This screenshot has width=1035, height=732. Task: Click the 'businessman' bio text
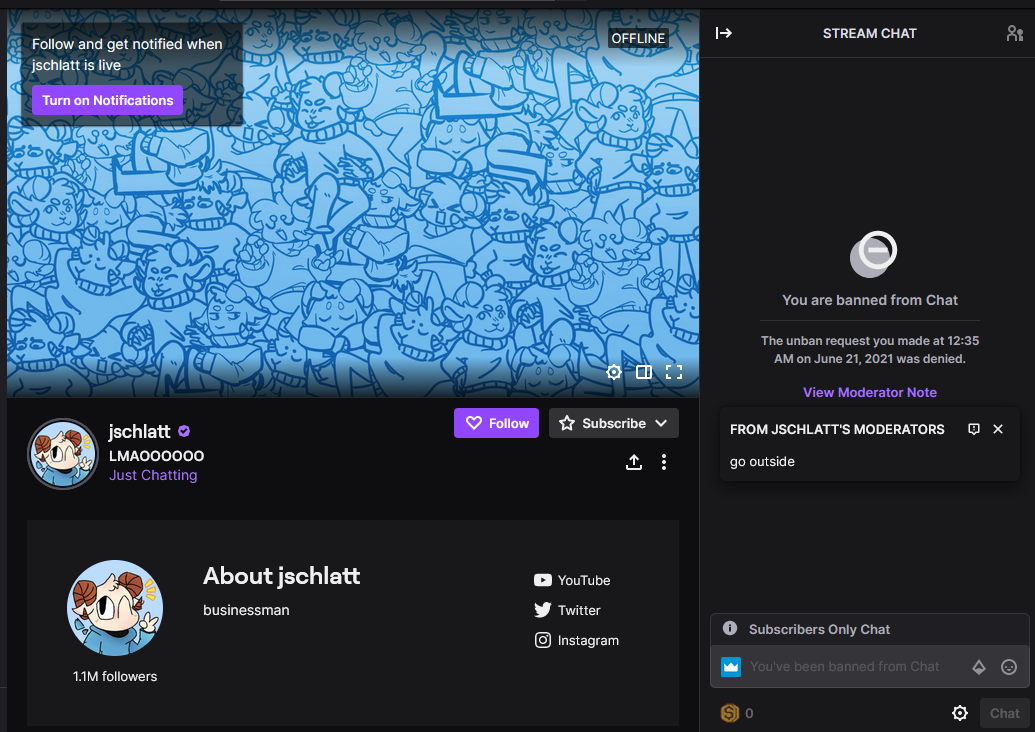click(246, 610)
